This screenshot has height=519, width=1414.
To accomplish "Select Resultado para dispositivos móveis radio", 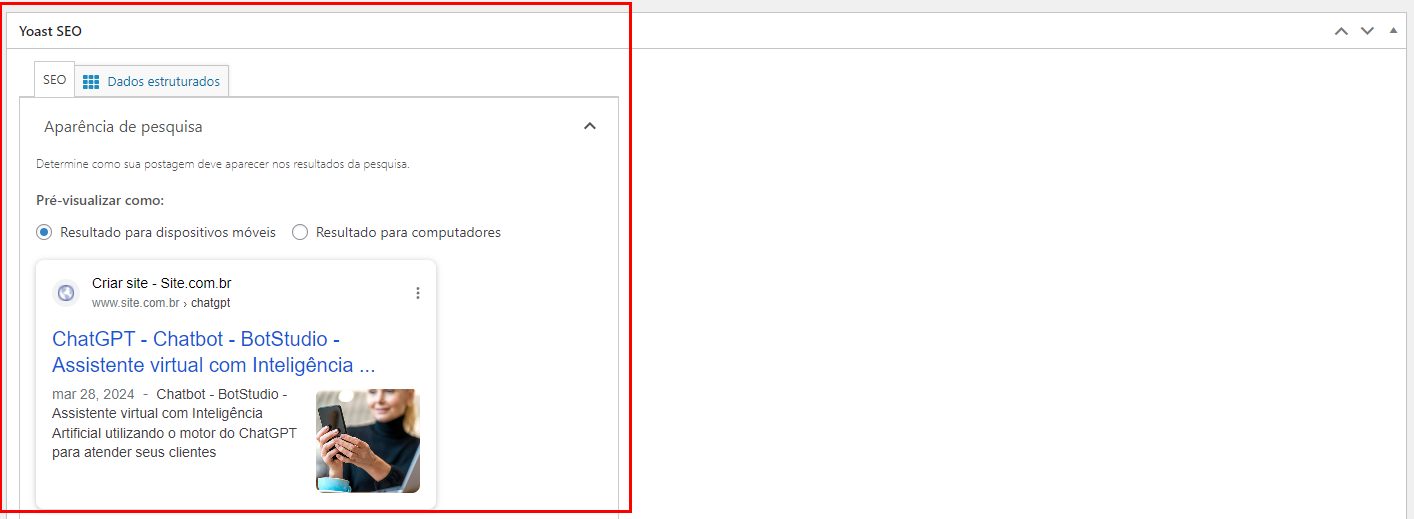I will 44,232.
